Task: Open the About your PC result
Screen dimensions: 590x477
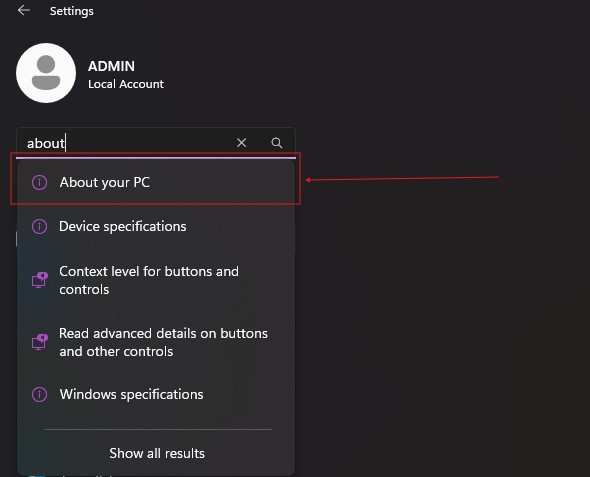Action: point(156,182)
